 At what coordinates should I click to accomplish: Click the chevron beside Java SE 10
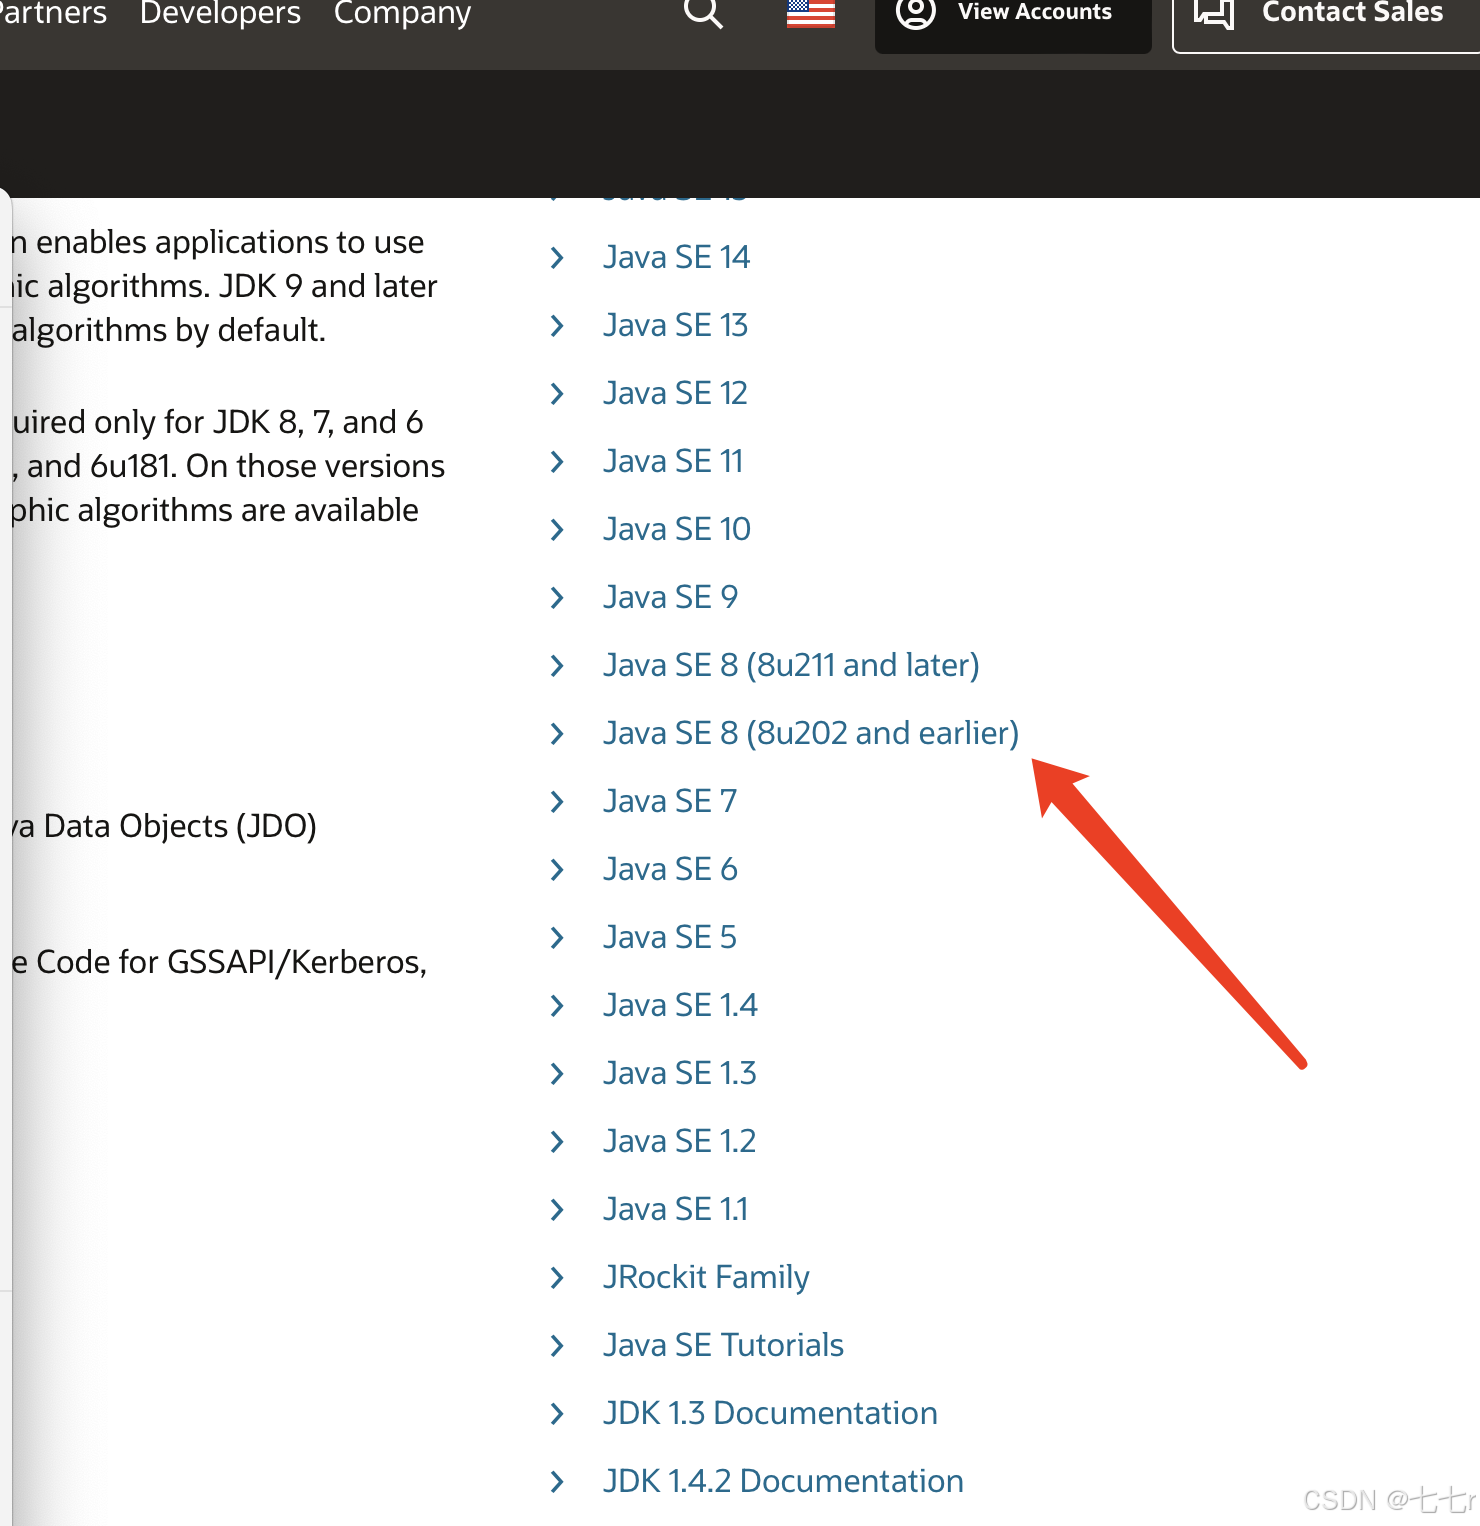coord(557,530)
